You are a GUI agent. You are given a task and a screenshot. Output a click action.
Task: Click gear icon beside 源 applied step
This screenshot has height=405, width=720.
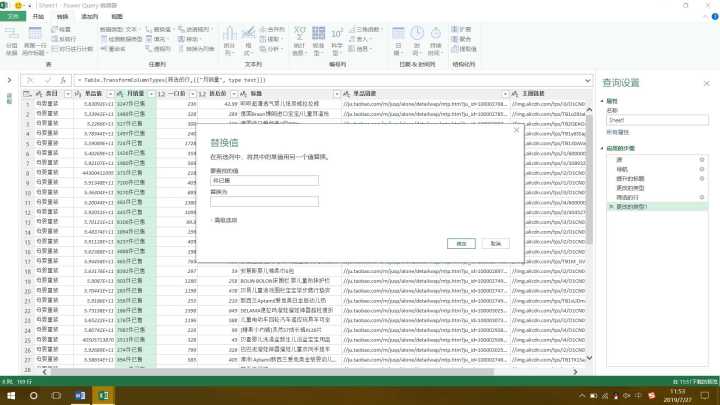click(701, 159)
